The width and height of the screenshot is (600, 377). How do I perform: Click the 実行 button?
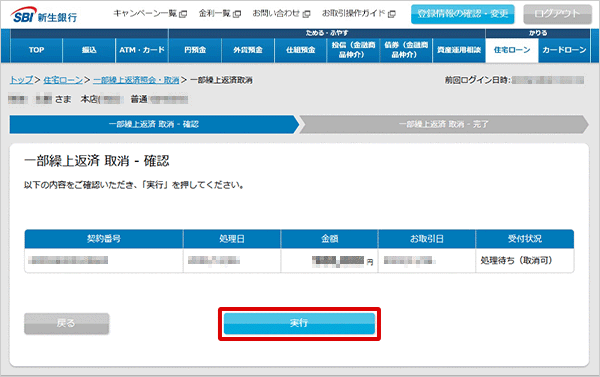coord(299,323)
